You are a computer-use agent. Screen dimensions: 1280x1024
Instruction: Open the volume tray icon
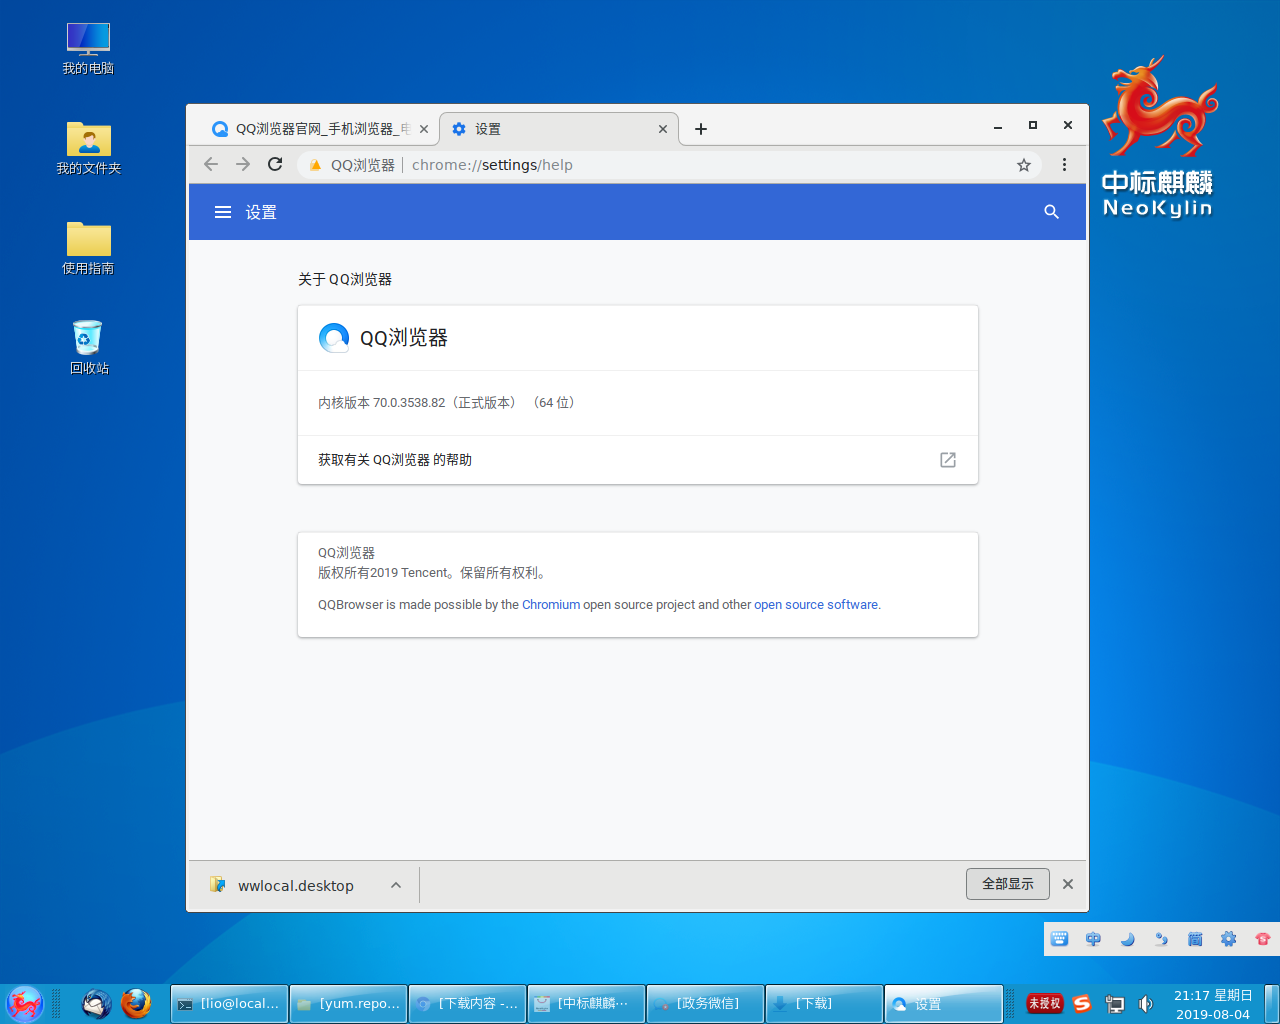1146,1003
